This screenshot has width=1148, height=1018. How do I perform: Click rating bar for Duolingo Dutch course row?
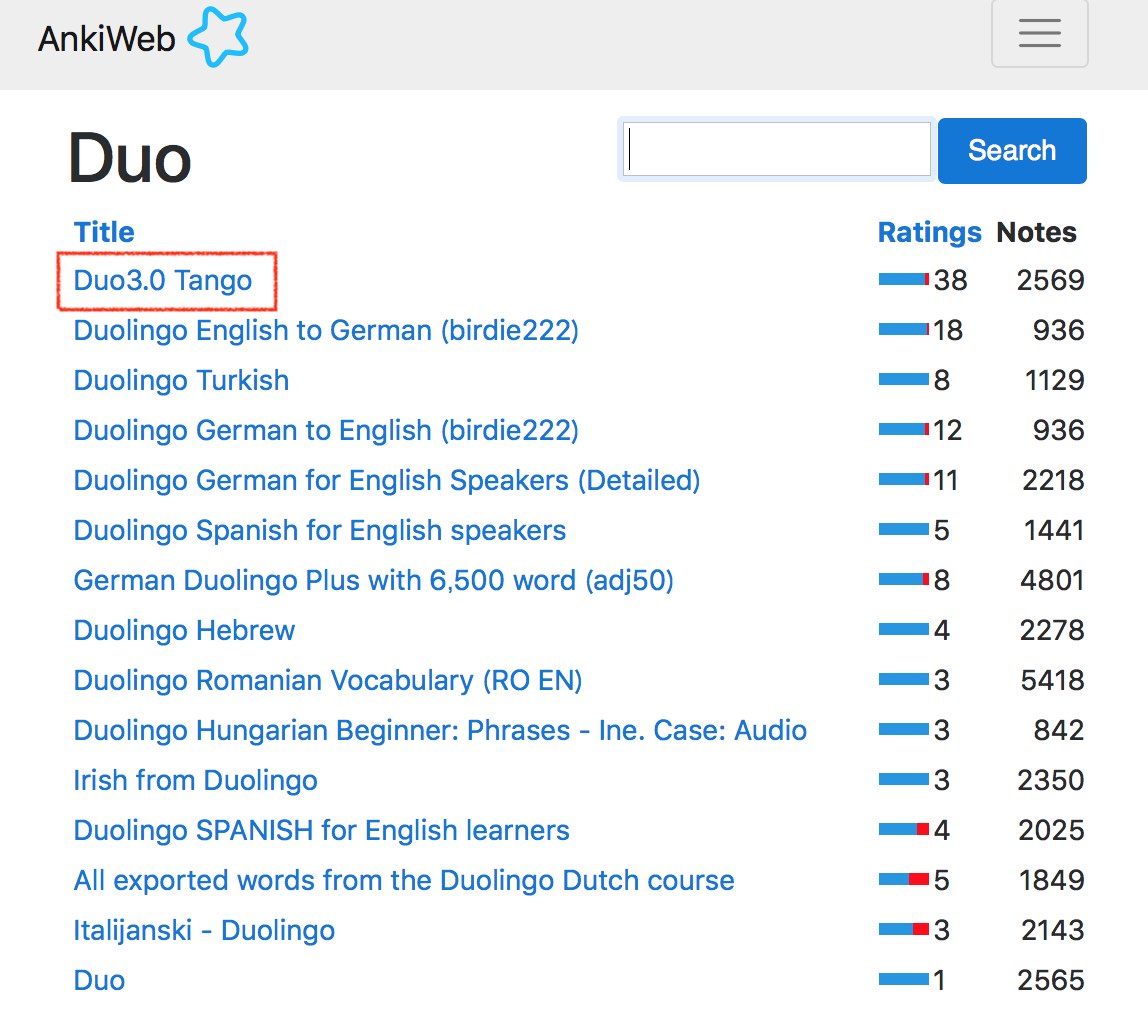pyautogui.click(x=903, y=879)
